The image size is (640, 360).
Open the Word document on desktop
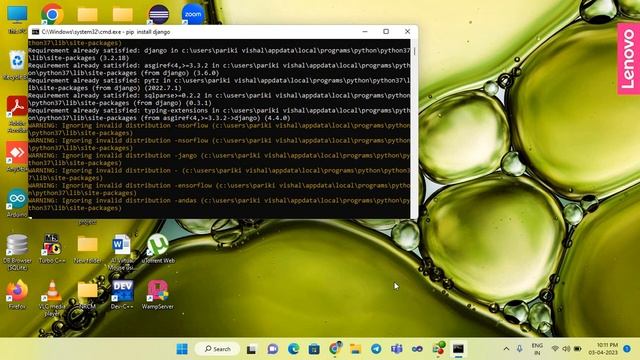[122, 252]
